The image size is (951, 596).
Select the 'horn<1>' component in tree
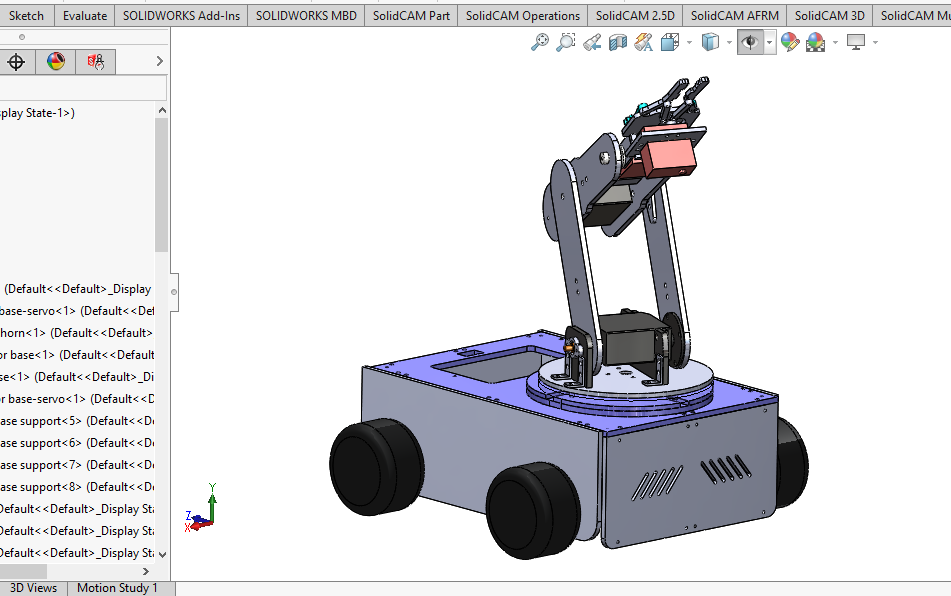click(77, 333)
